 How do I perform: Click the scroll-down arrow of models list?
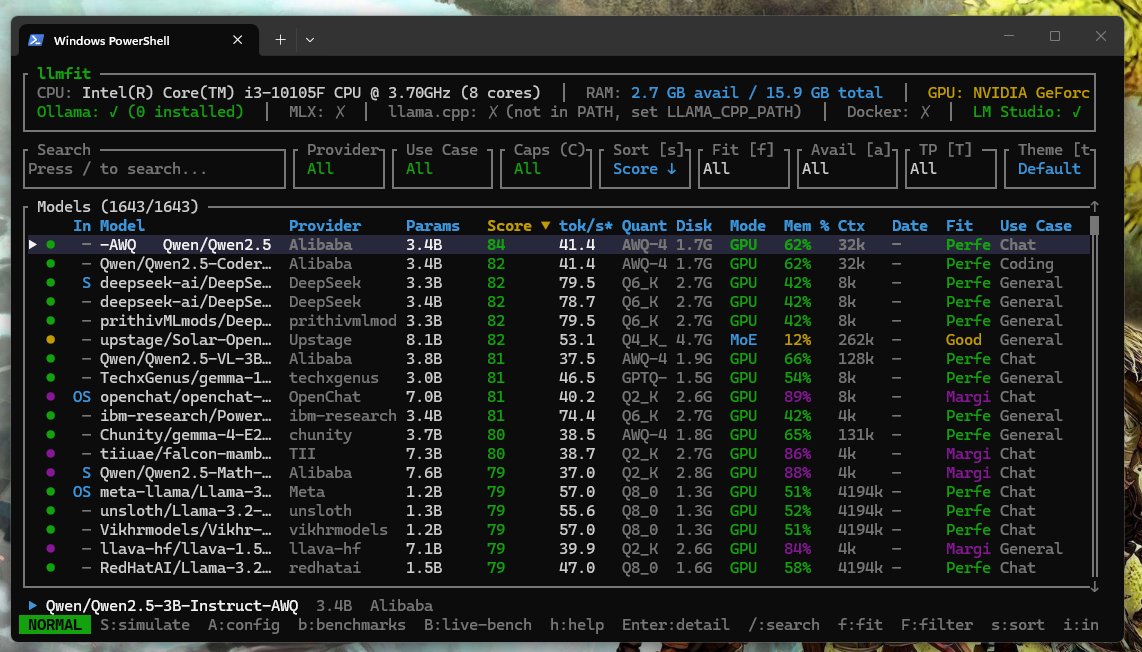coord(1094,586)
